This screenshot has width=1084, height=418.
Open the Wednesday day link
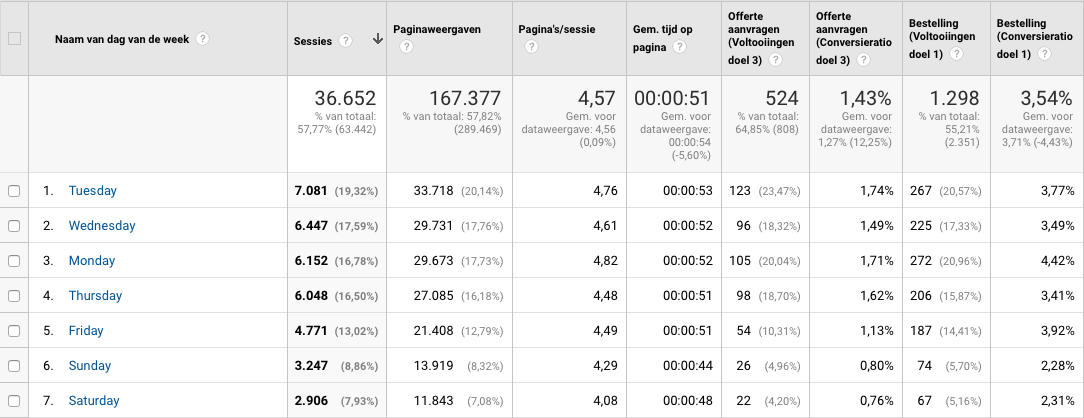(x=102, y=226)
